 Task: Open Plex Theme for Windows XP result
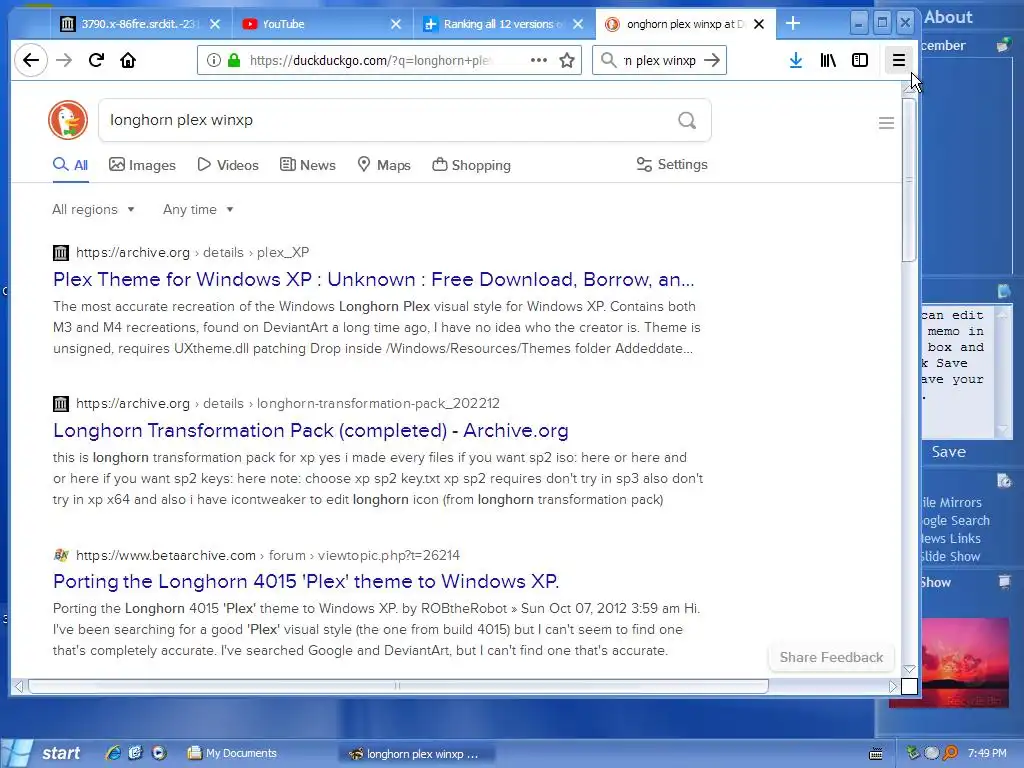(x=374, y=280)
